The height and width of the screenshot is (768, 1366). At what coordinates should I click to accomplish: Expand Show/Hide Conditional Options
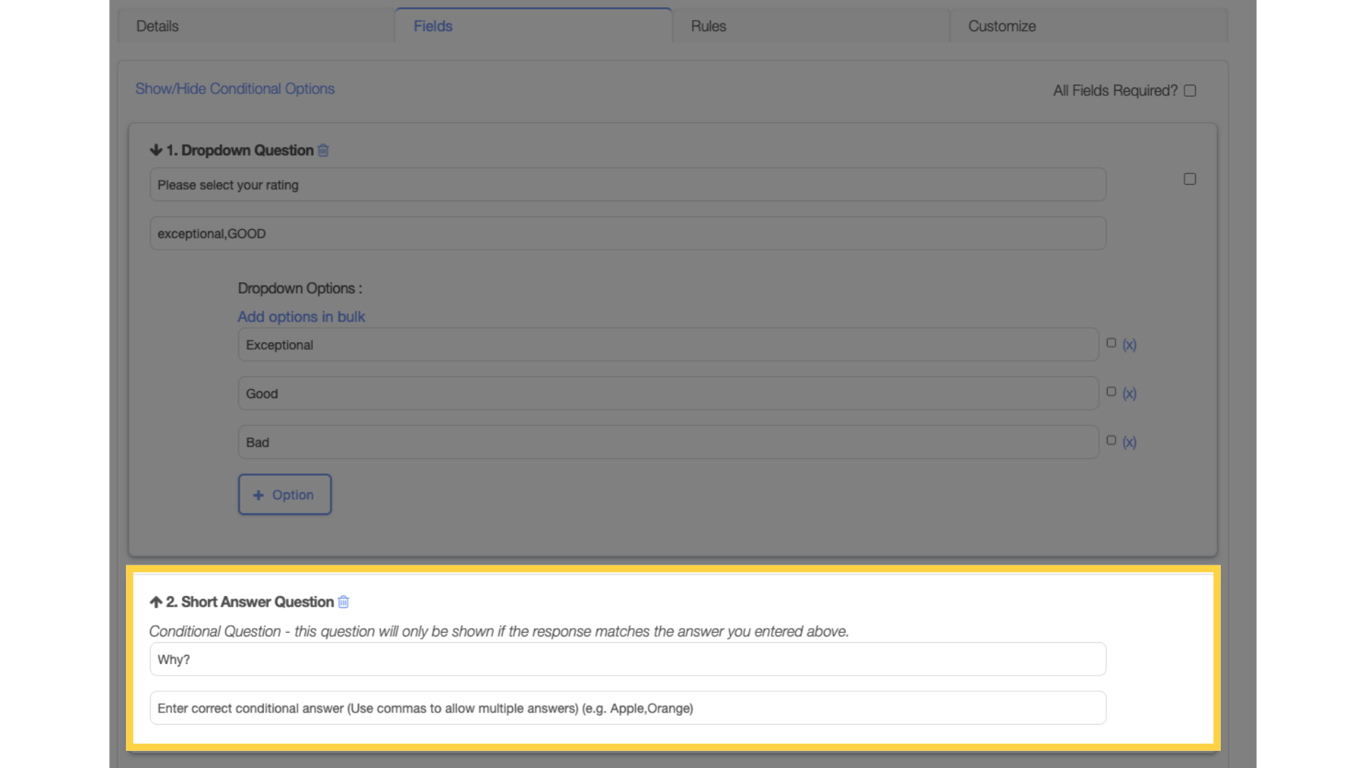tap(235, 88)
